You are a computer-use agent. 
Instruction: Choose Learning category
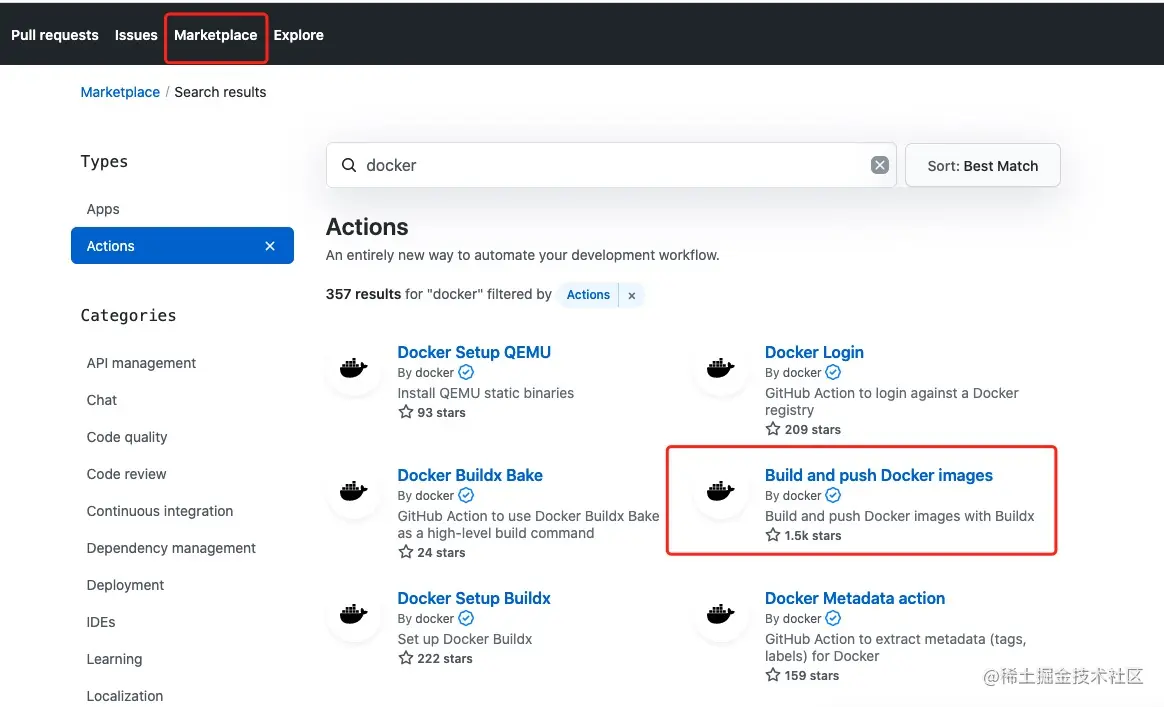(x=114, y=659)
